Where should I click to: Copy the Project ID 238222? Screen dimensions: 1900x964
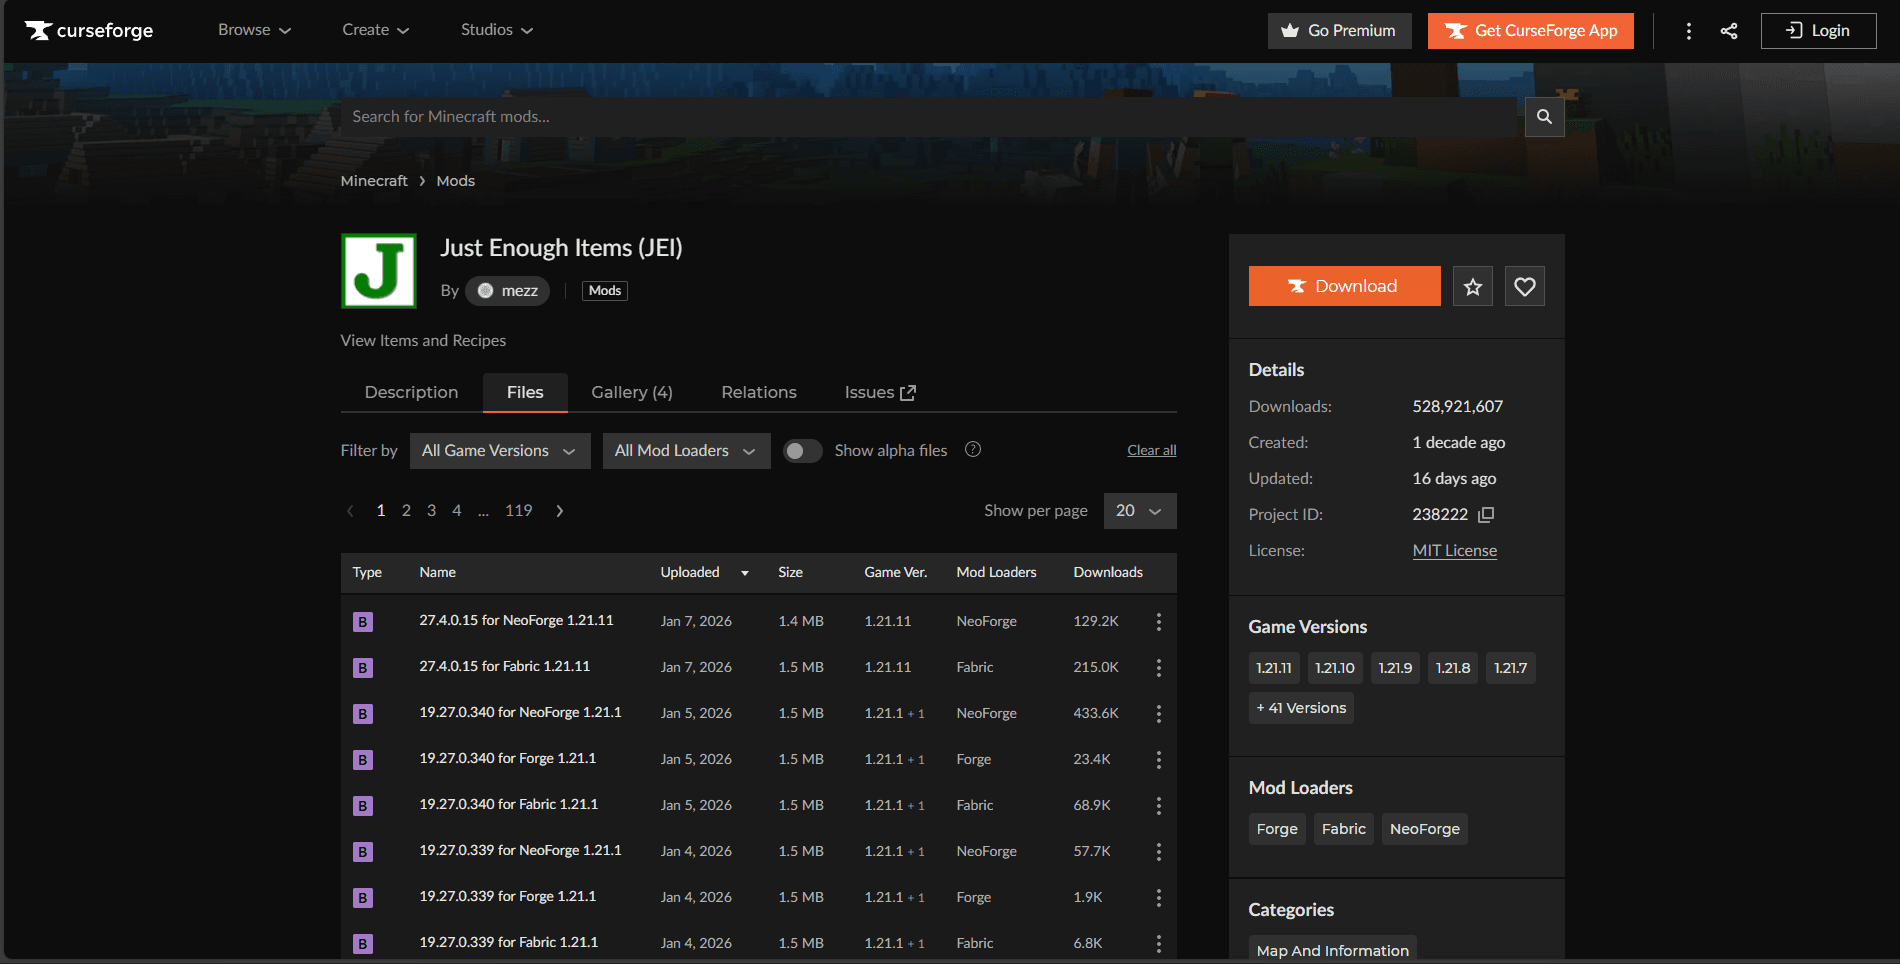tap(1486, 515)
